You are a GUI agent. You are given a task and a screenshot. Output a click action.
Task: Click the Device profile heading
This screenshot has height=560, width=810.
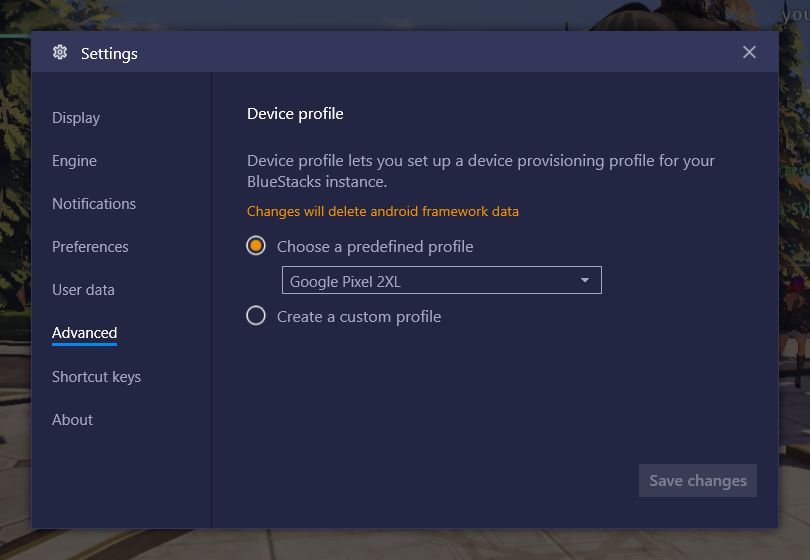(295, 114)
